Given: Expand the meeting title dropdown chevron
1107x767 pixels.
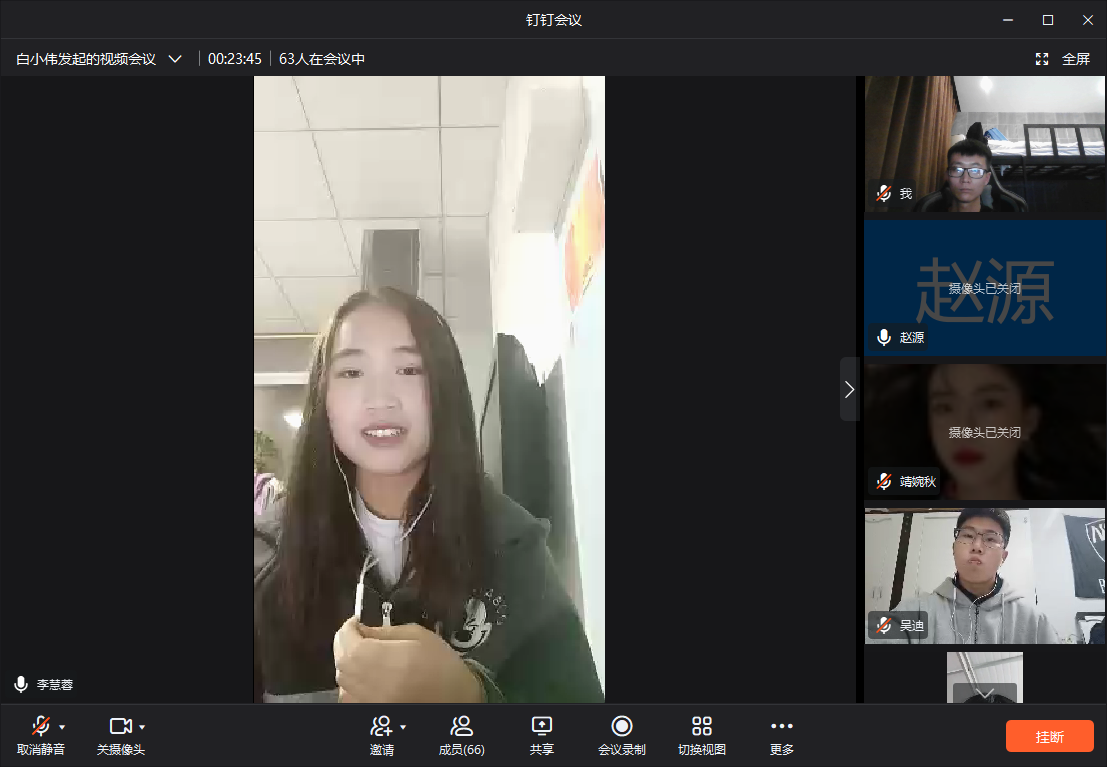Looking at the screenshot, I should [175, 59].
